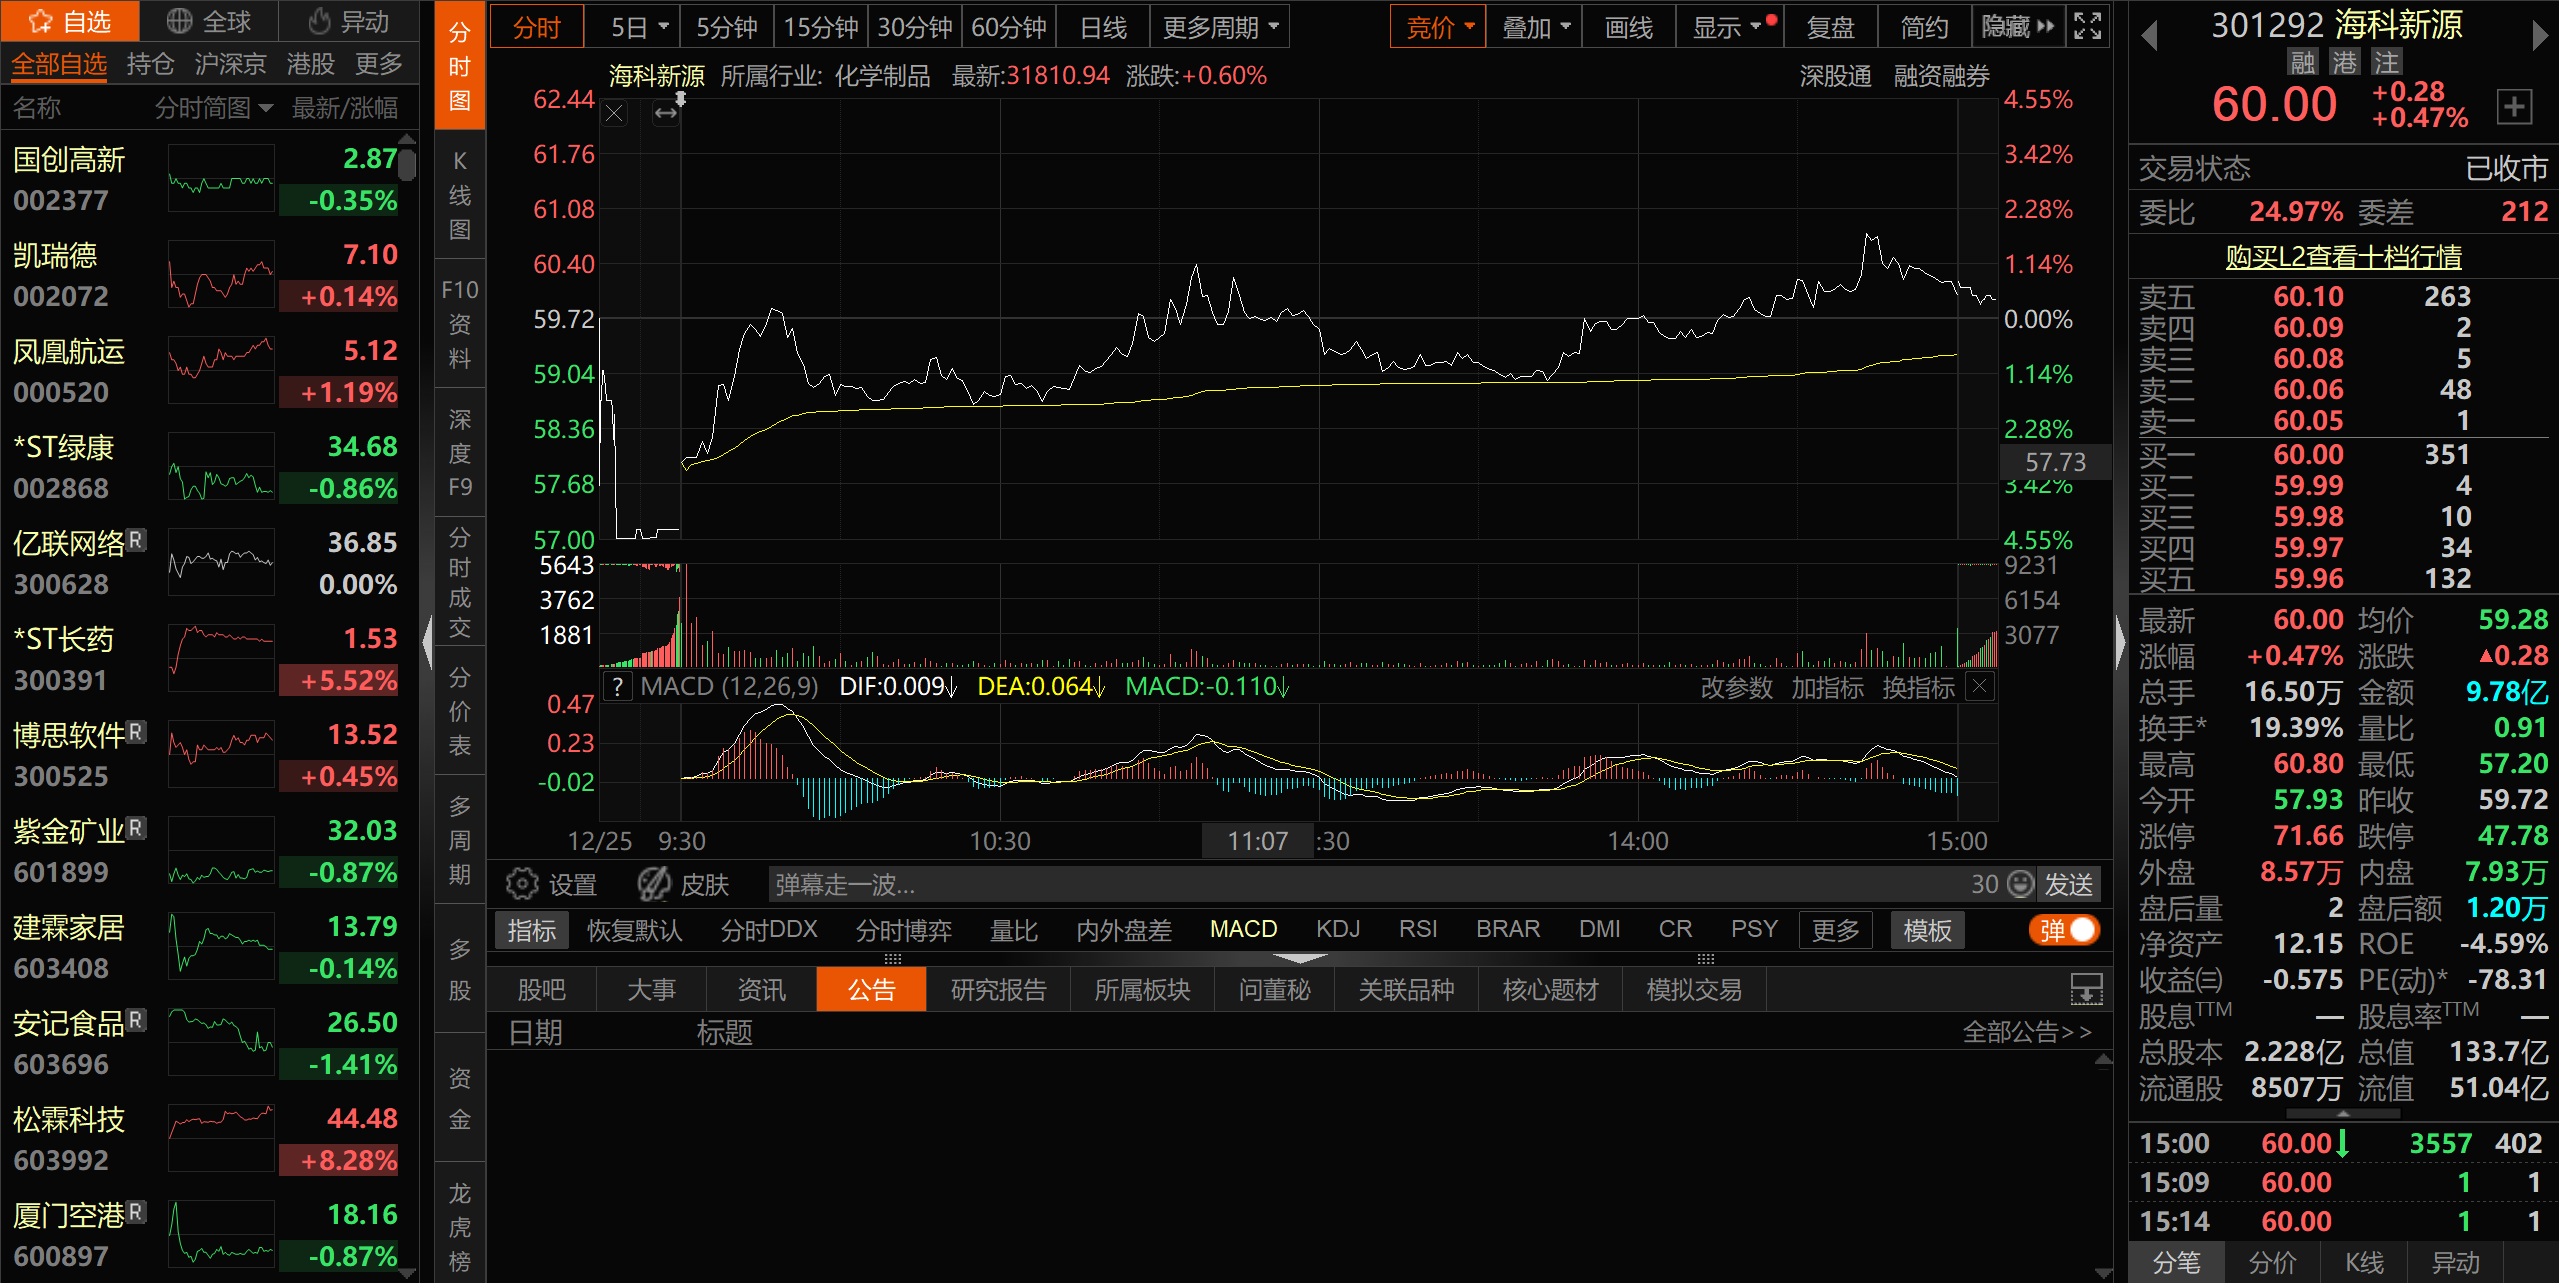Screen dimensions: 2559x1283
Task: Select the KDJ indicator tab
Action: [1338, 930]
